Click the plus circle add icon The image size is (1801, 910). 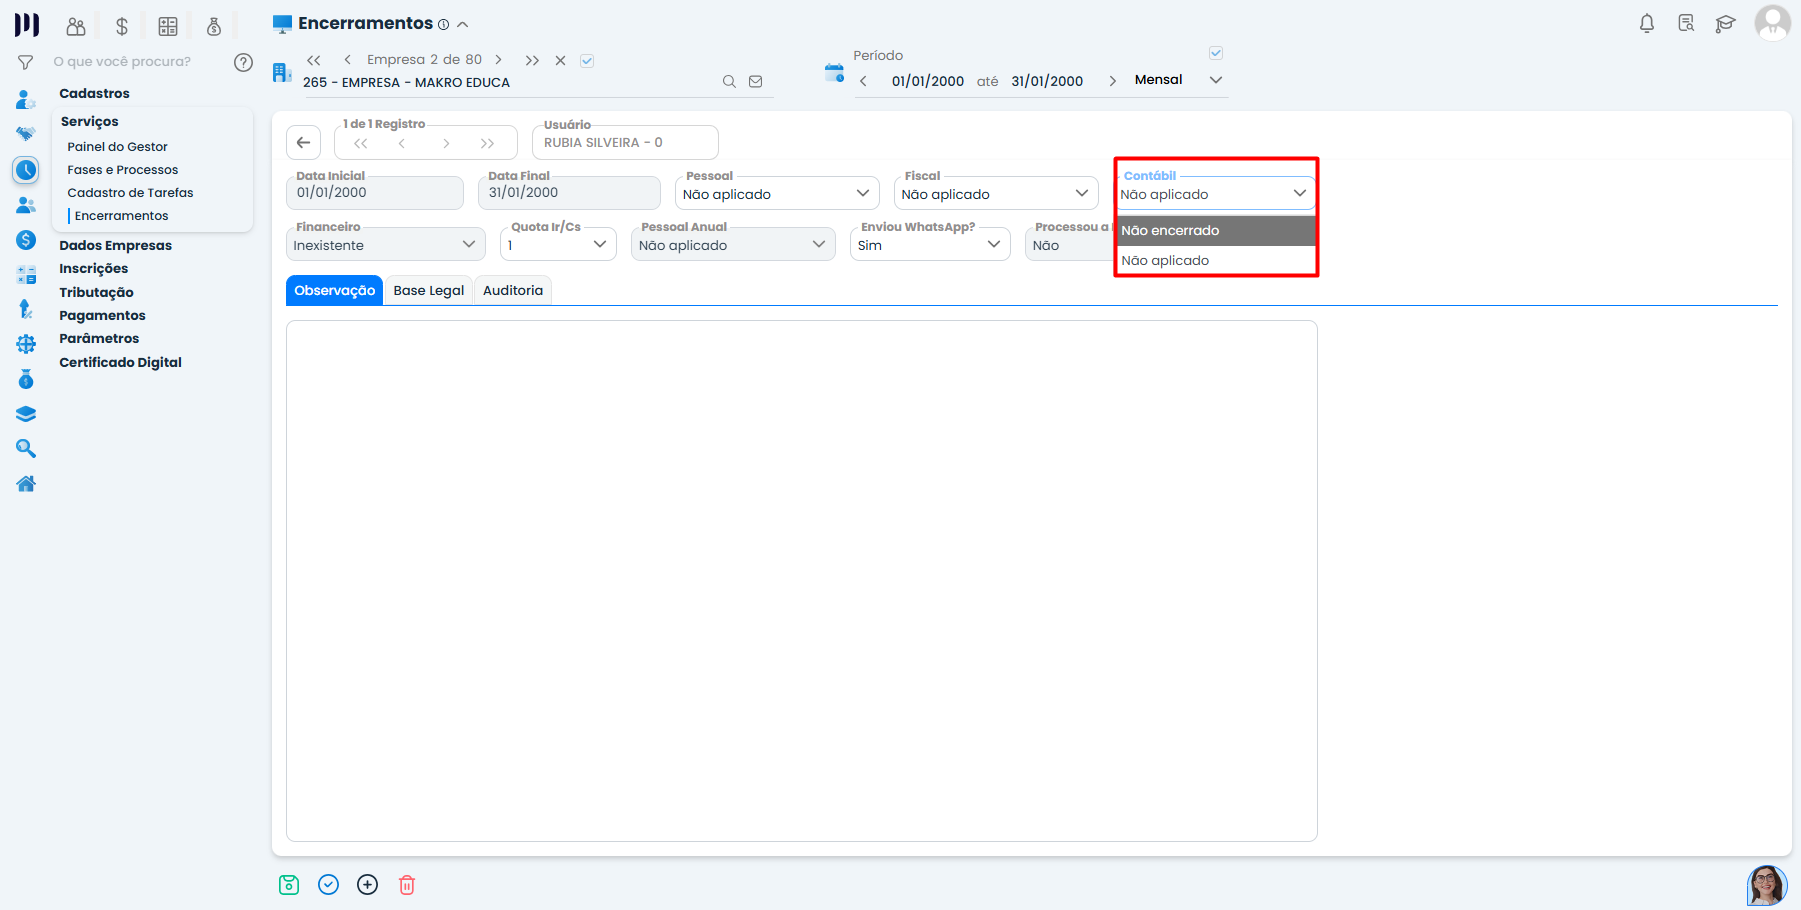click(368, 885)
